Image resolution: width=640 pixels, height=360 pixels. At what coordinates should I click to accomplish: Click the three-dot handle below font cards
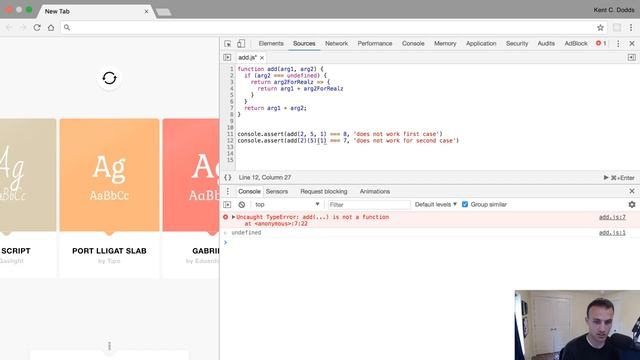pos(109,346)
